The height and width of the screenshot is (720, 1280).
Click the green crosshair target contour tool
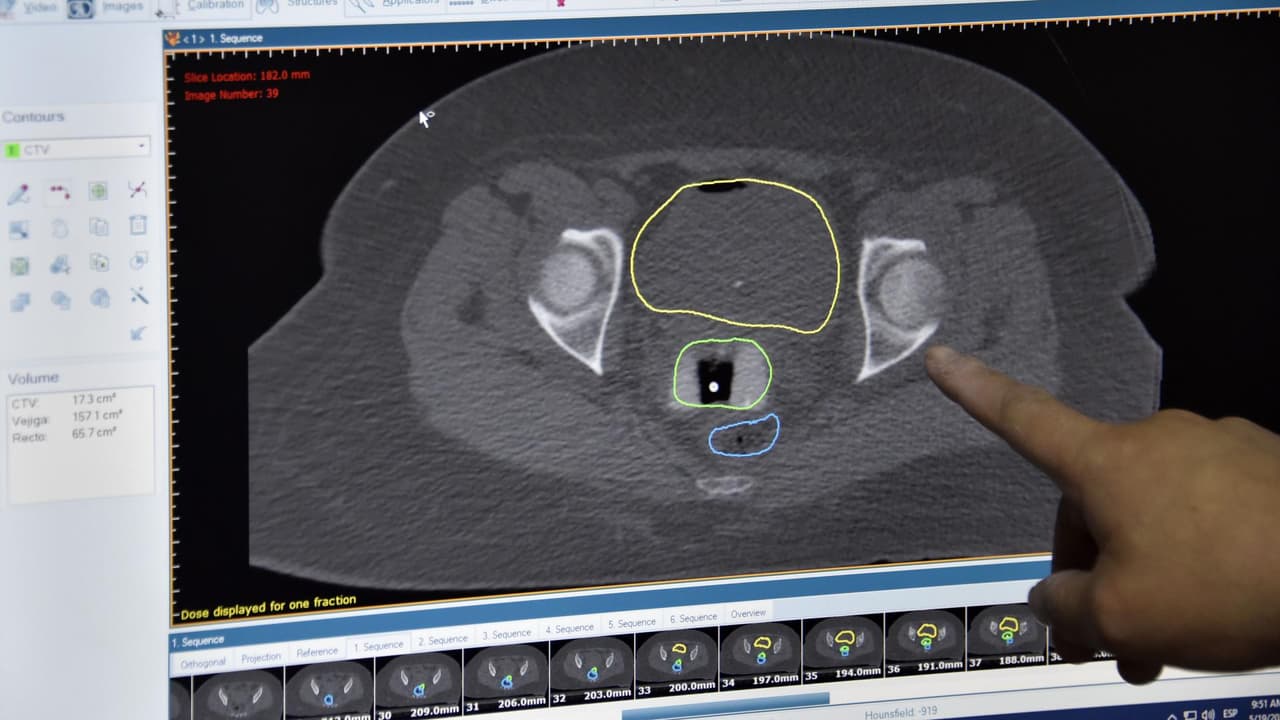98,190
